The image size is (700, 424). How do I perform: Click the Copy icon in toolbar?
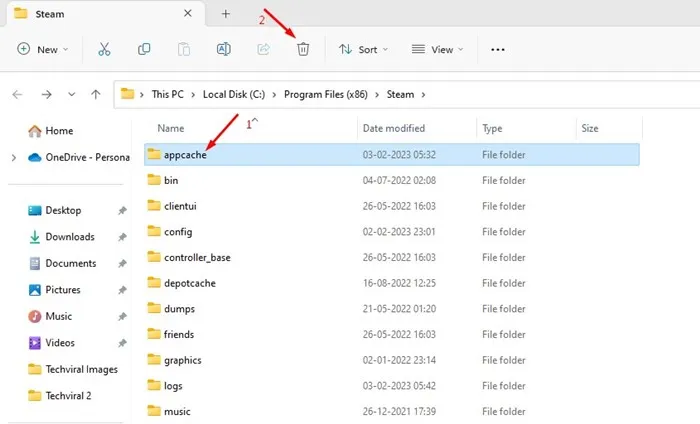(x=144, y=49)
